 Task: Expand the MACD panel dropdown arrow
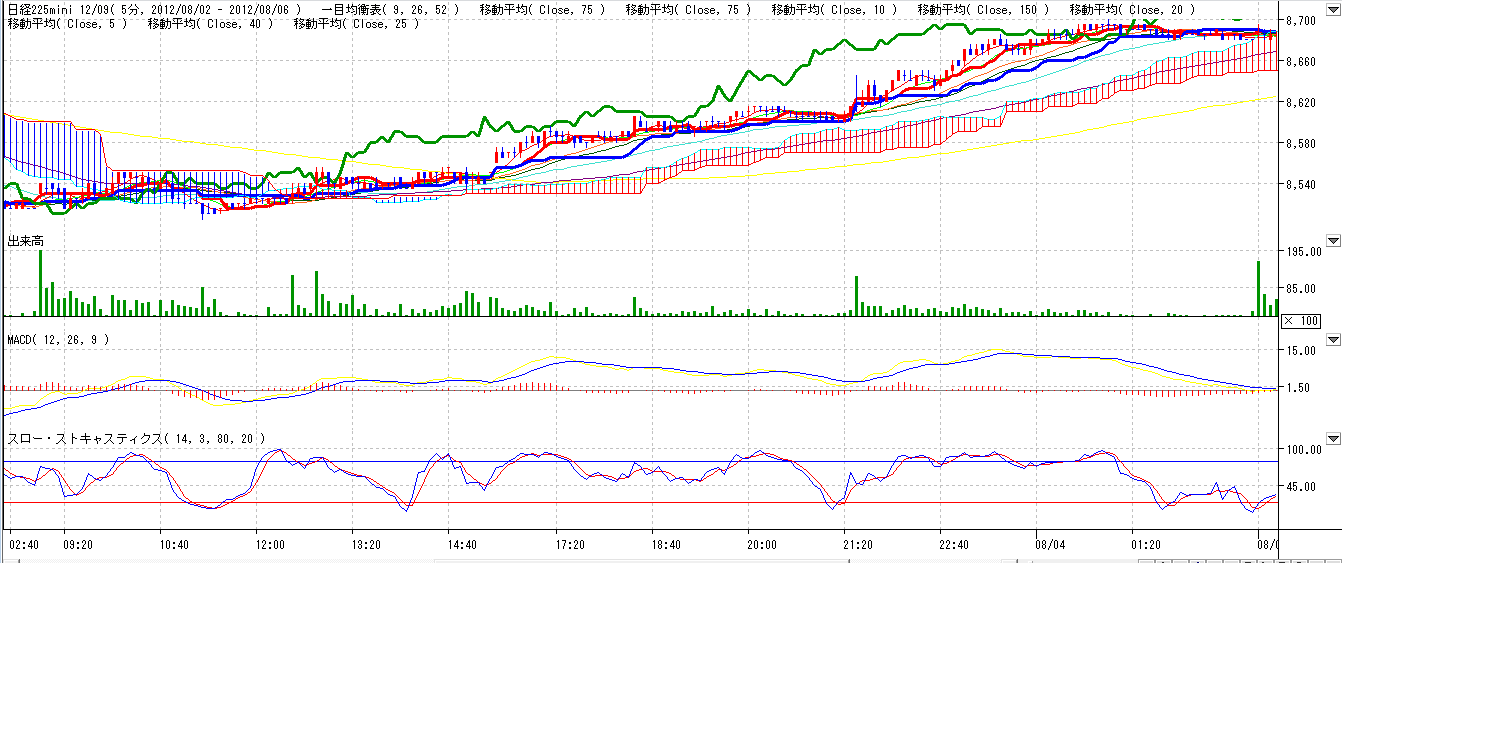pos(1332,340)
